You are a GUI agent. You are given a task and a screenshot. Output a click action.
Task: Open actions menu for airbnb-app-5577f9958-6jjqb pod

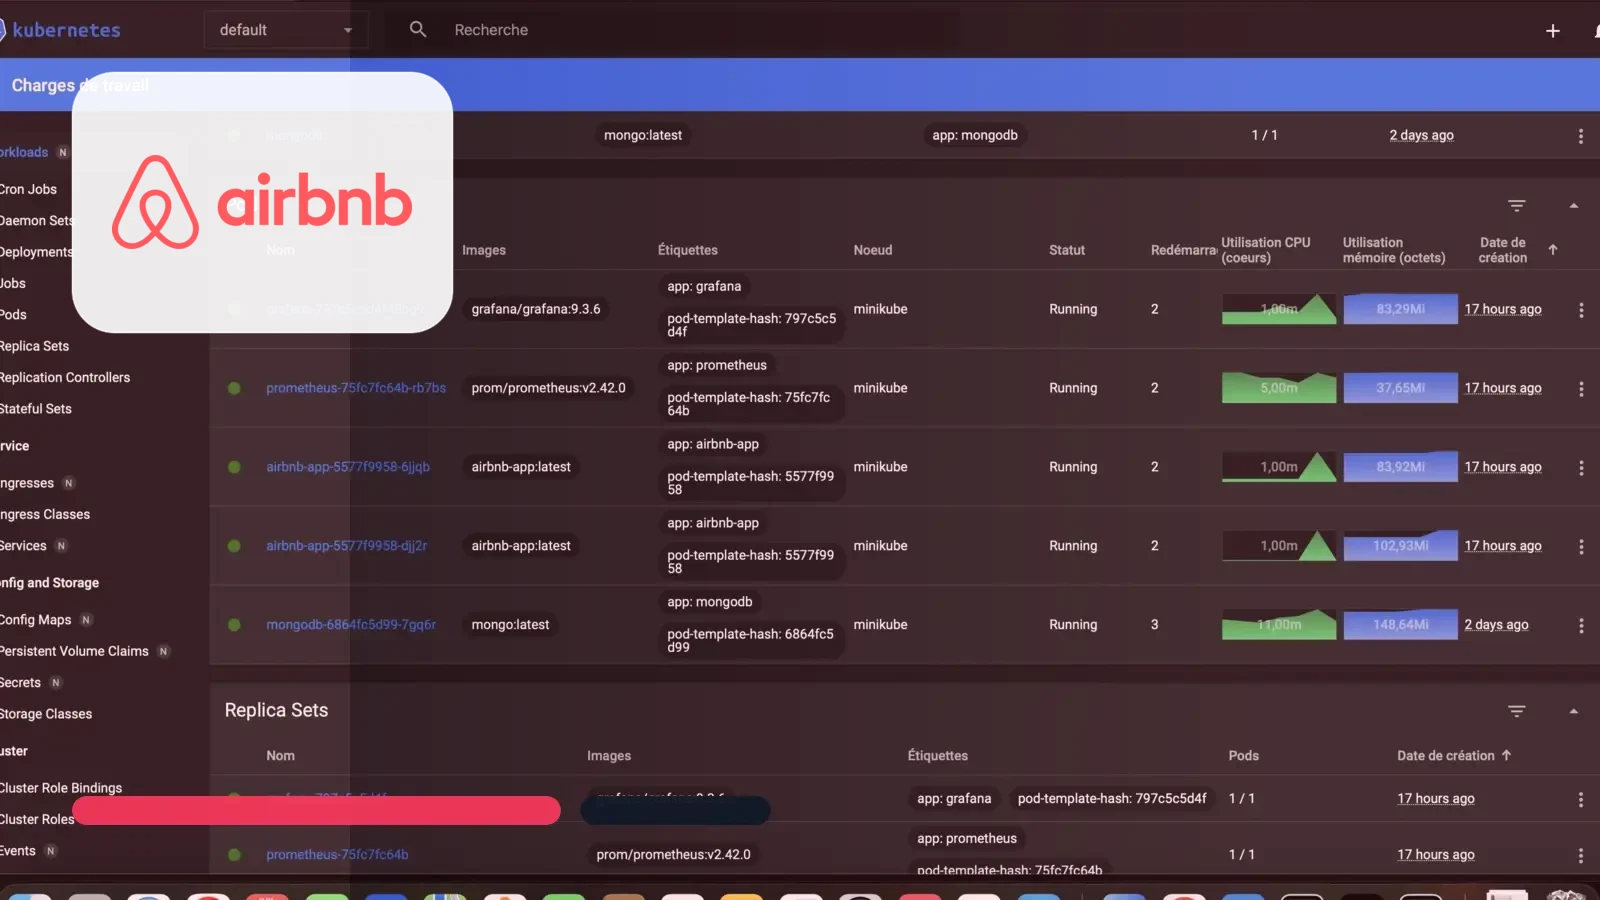(1581, 468)
